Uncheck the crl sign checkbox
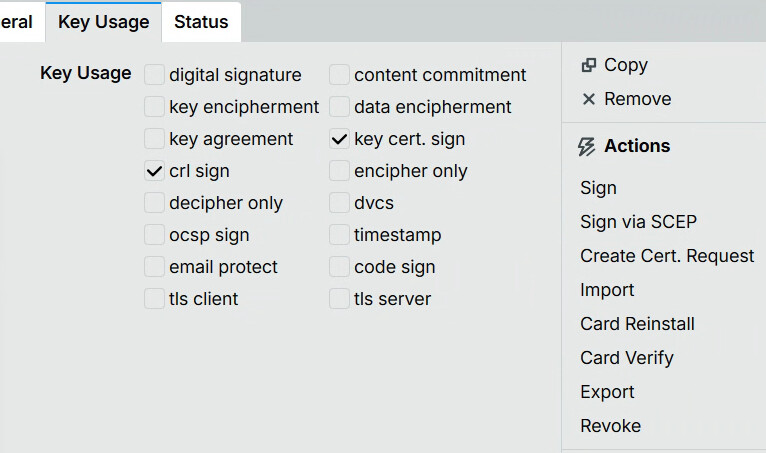Screen dimensions: 766x453 pyautogui.click(x=154, y=171)
